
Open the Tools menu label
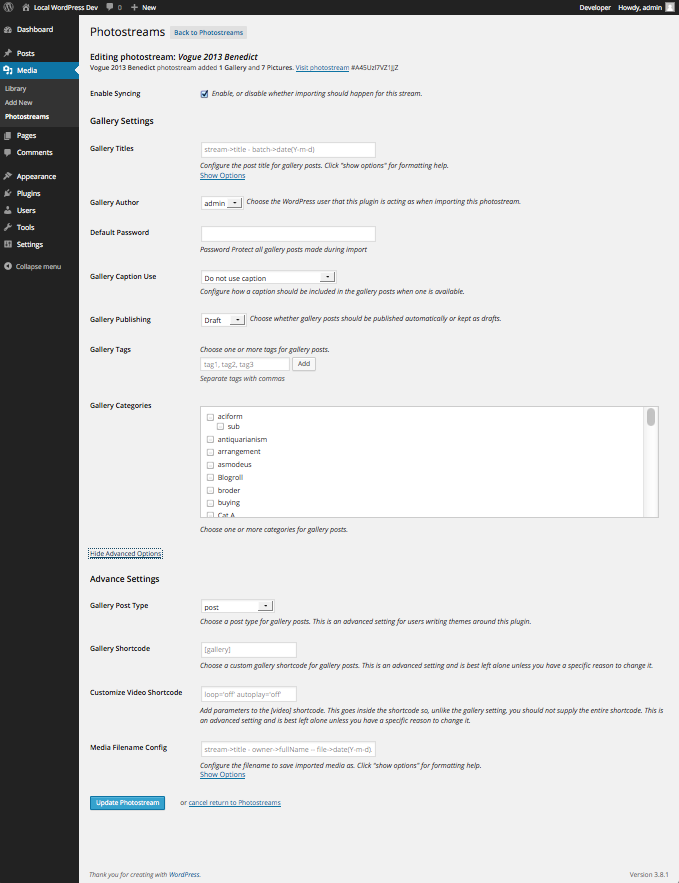[25, 227]
